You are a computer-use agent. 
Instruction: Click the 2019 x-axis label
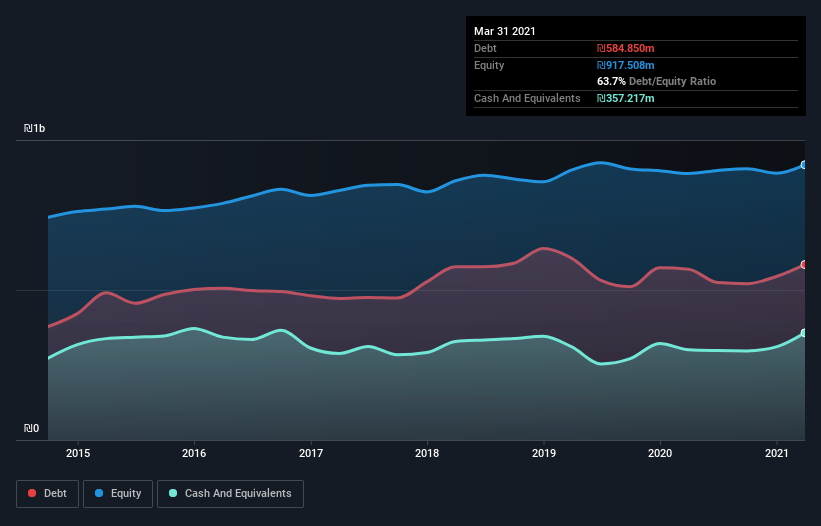pyautogui.click(x=544, y=453)
